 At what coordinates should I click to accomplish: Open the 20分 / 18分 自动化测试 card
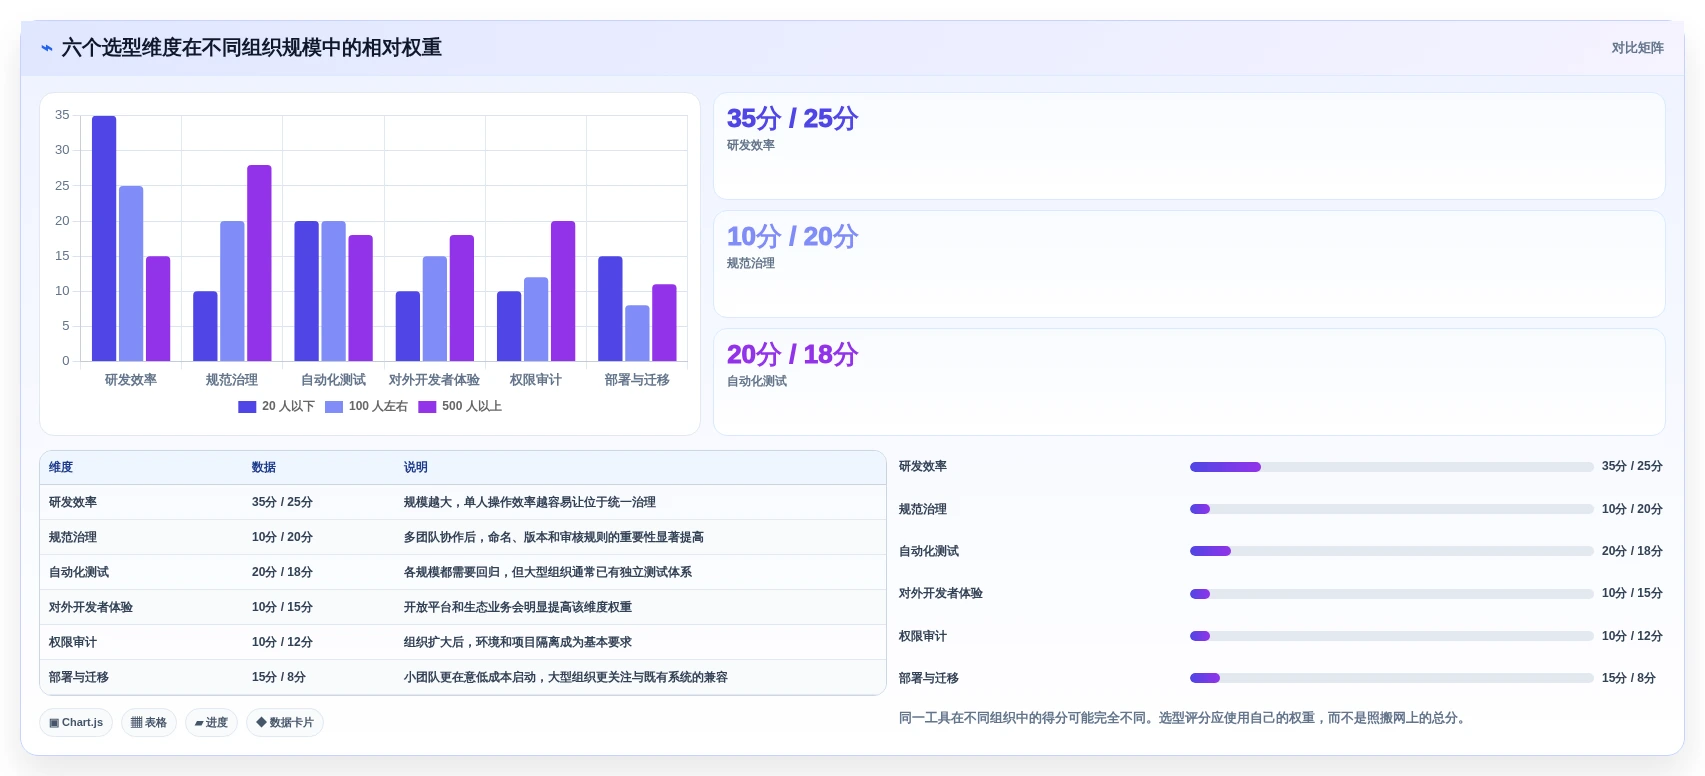[1189, 382]
